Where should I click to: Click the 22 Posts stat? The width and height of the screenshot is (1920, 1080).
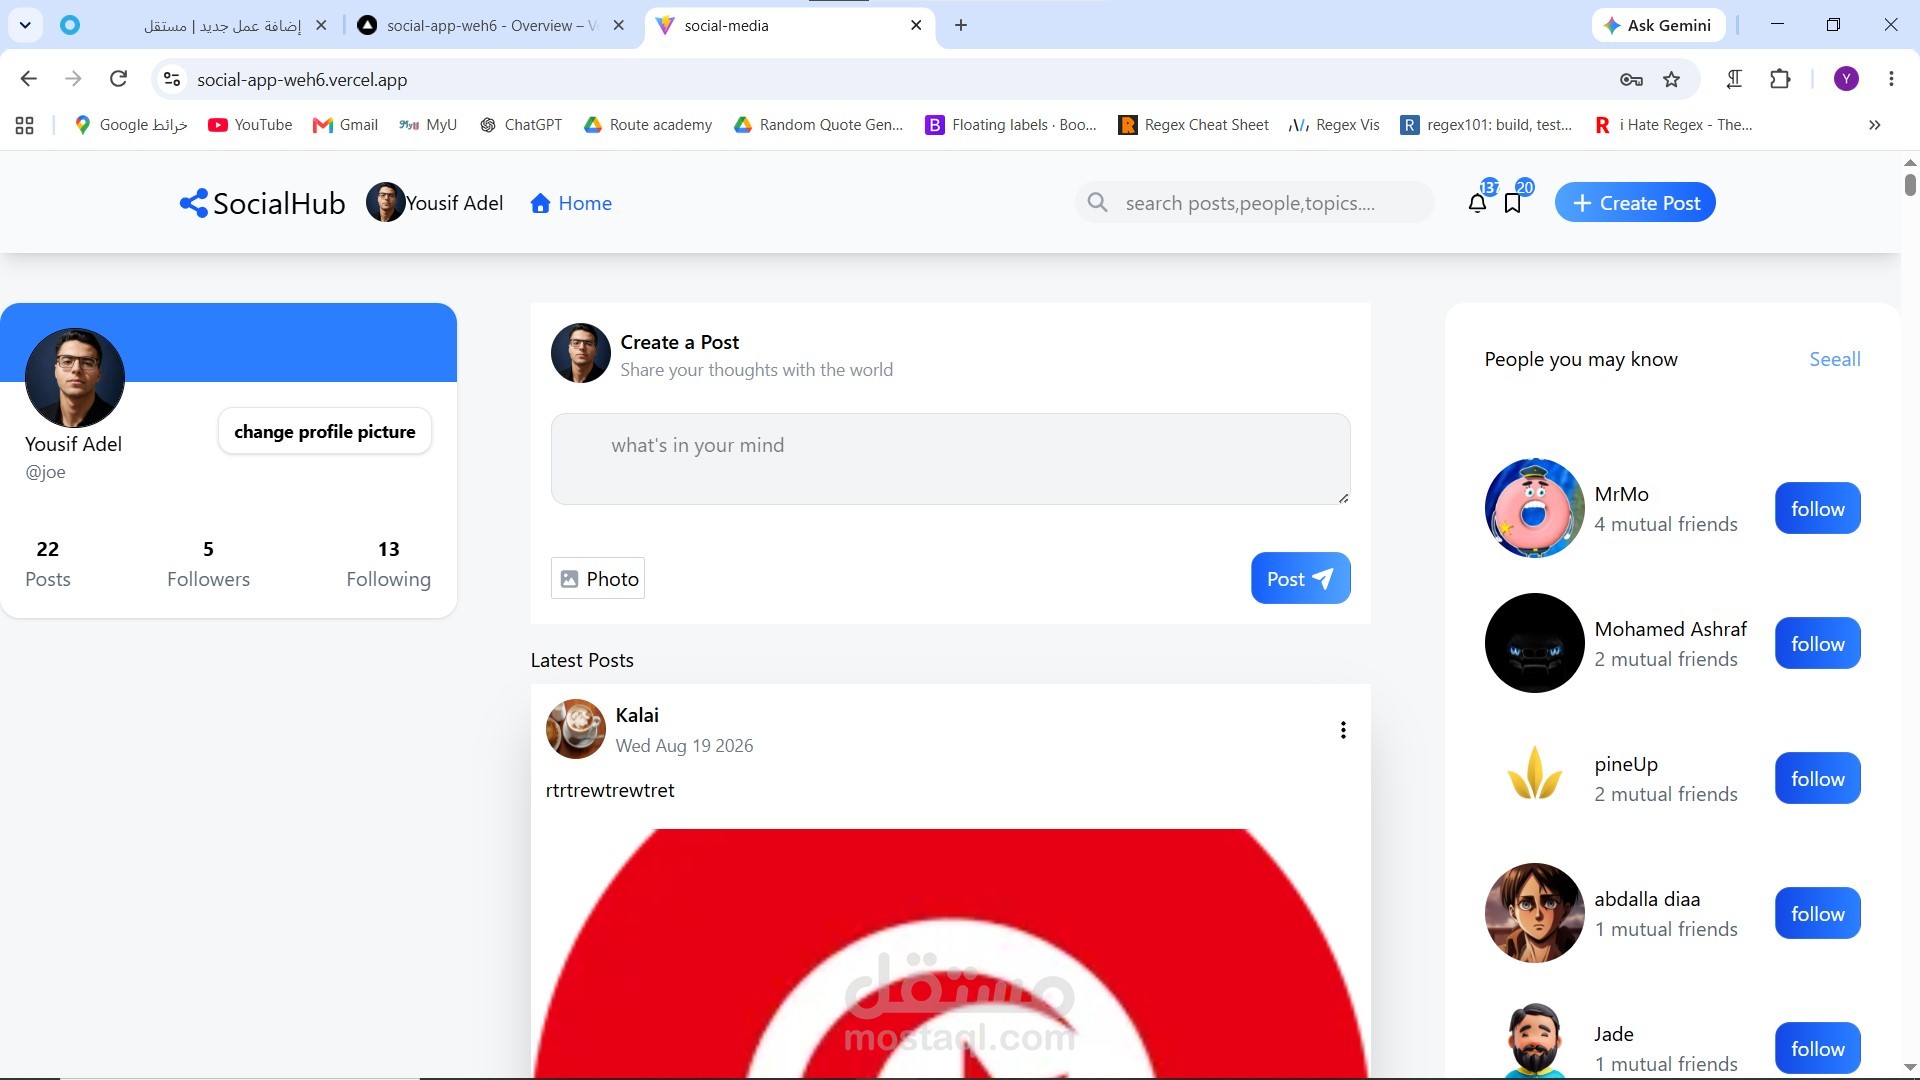click(x=48, y=564)
